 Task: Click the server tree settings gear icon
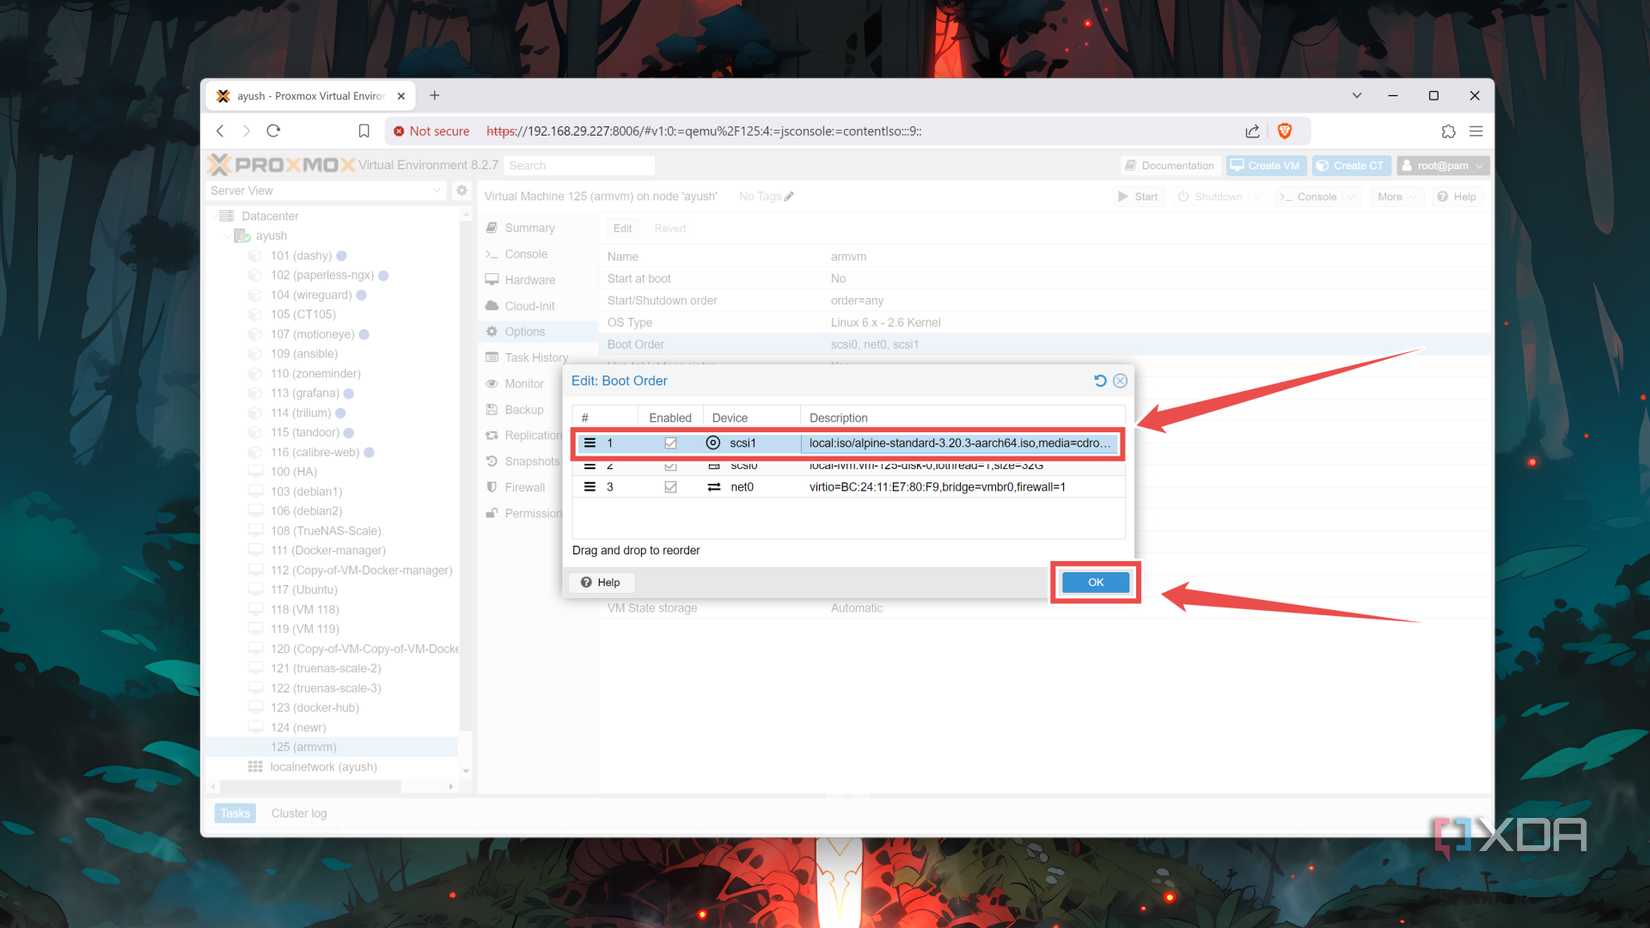pos(461,191)
